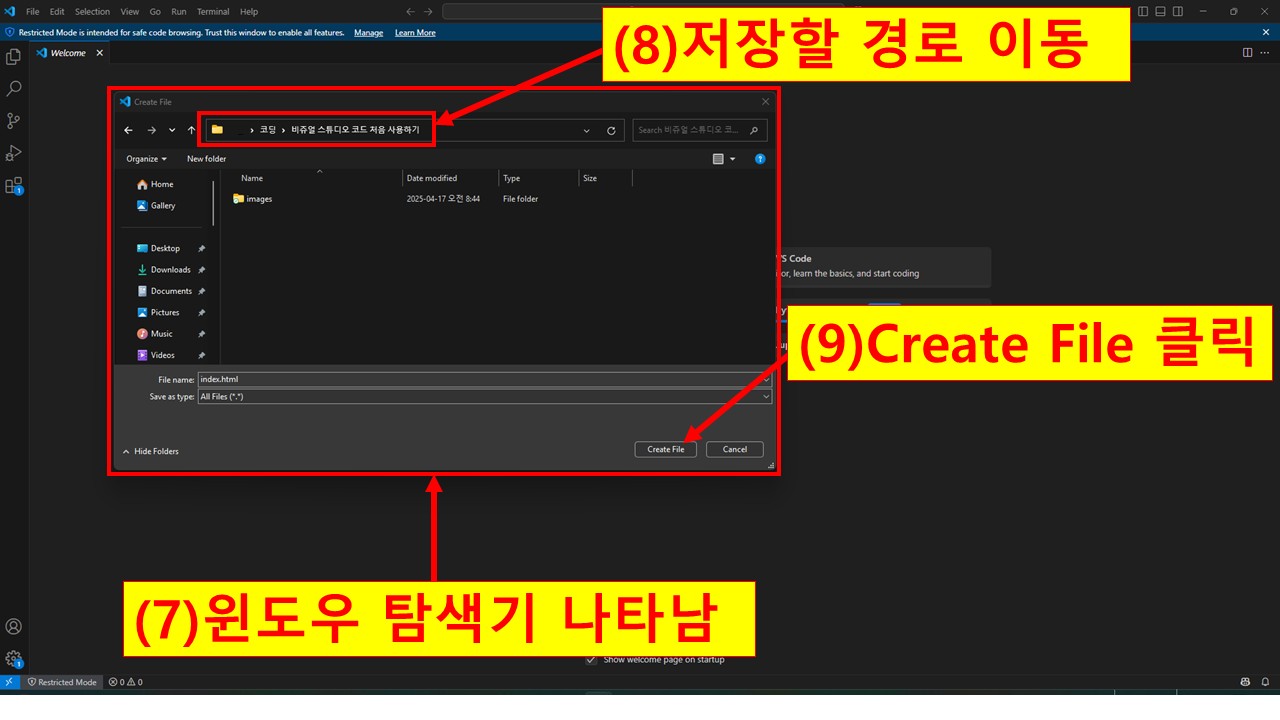Unpin Downloads using its pin icon
Viewport: 1280px width, 720px height.
point(200,269)
